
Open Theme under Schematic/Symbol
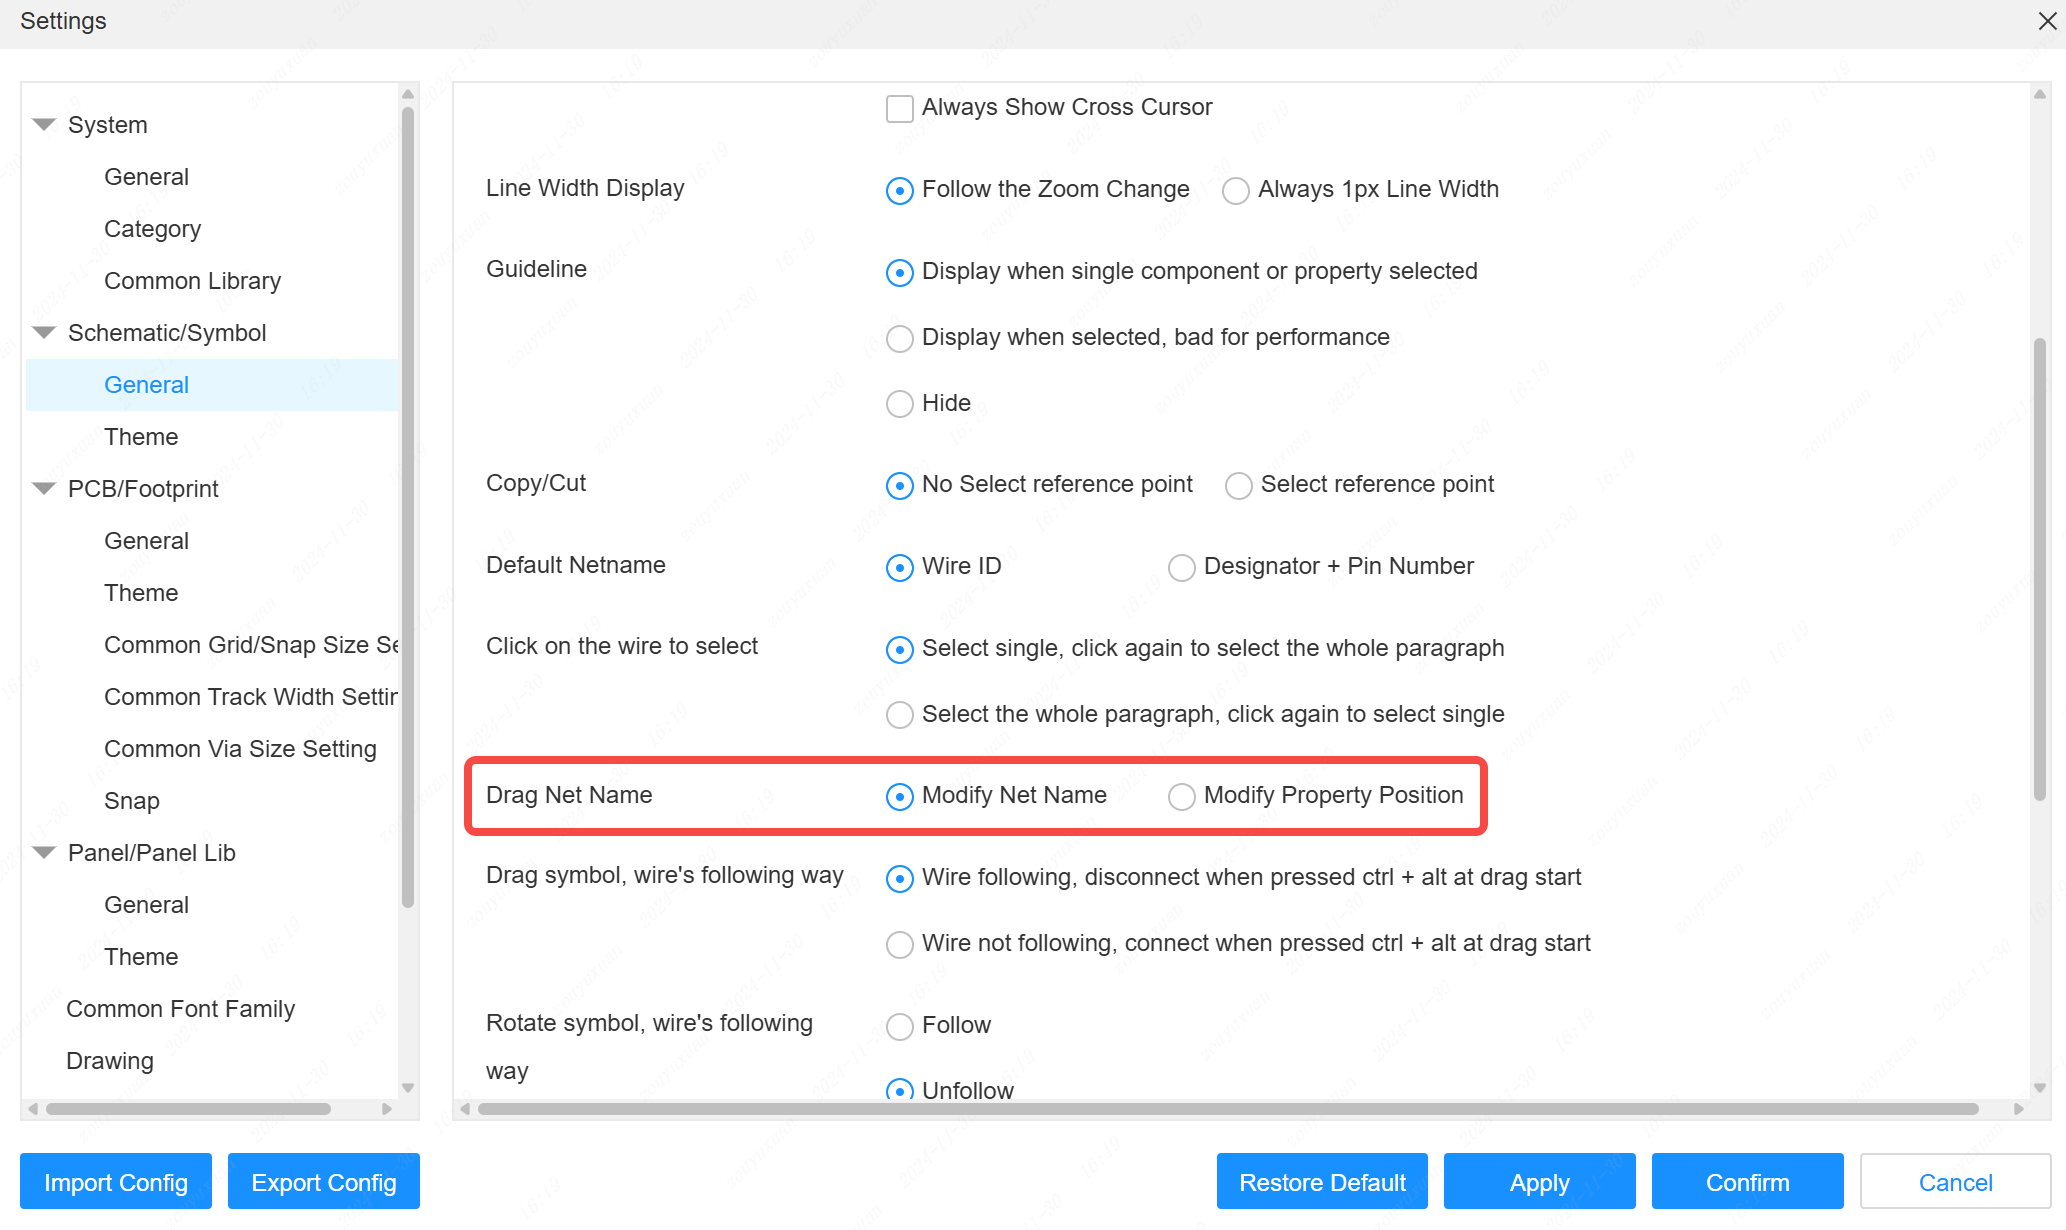point(141,437)
